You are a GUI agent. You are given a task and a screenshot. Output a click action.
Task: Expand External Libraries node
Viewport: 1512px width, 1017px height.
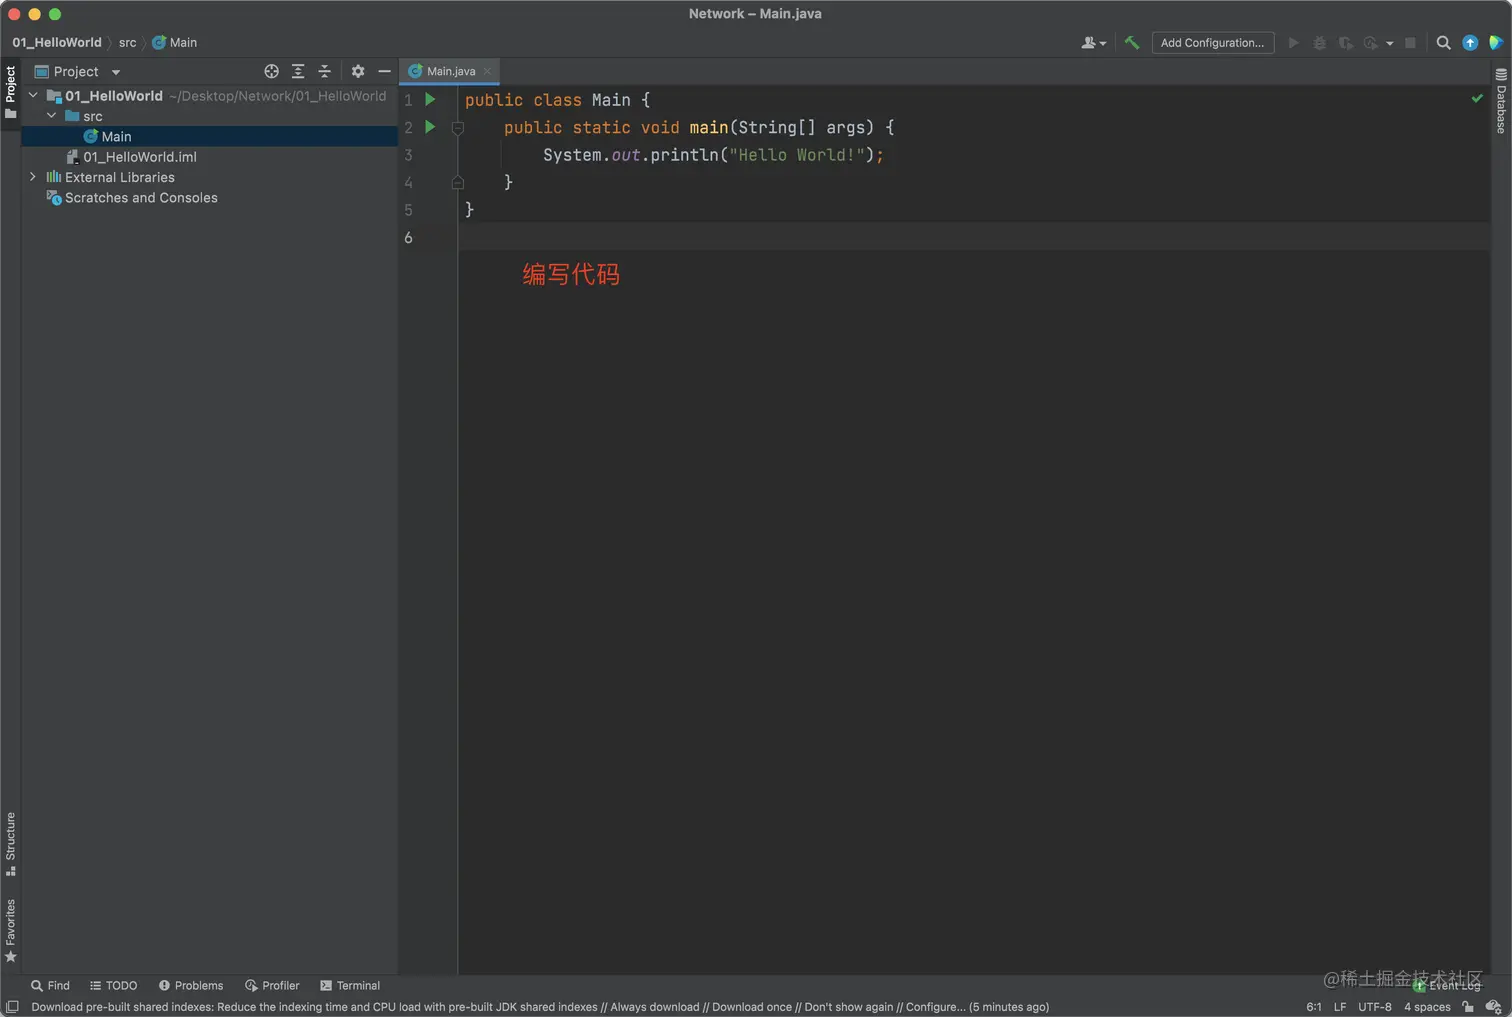tap(33, 177)
